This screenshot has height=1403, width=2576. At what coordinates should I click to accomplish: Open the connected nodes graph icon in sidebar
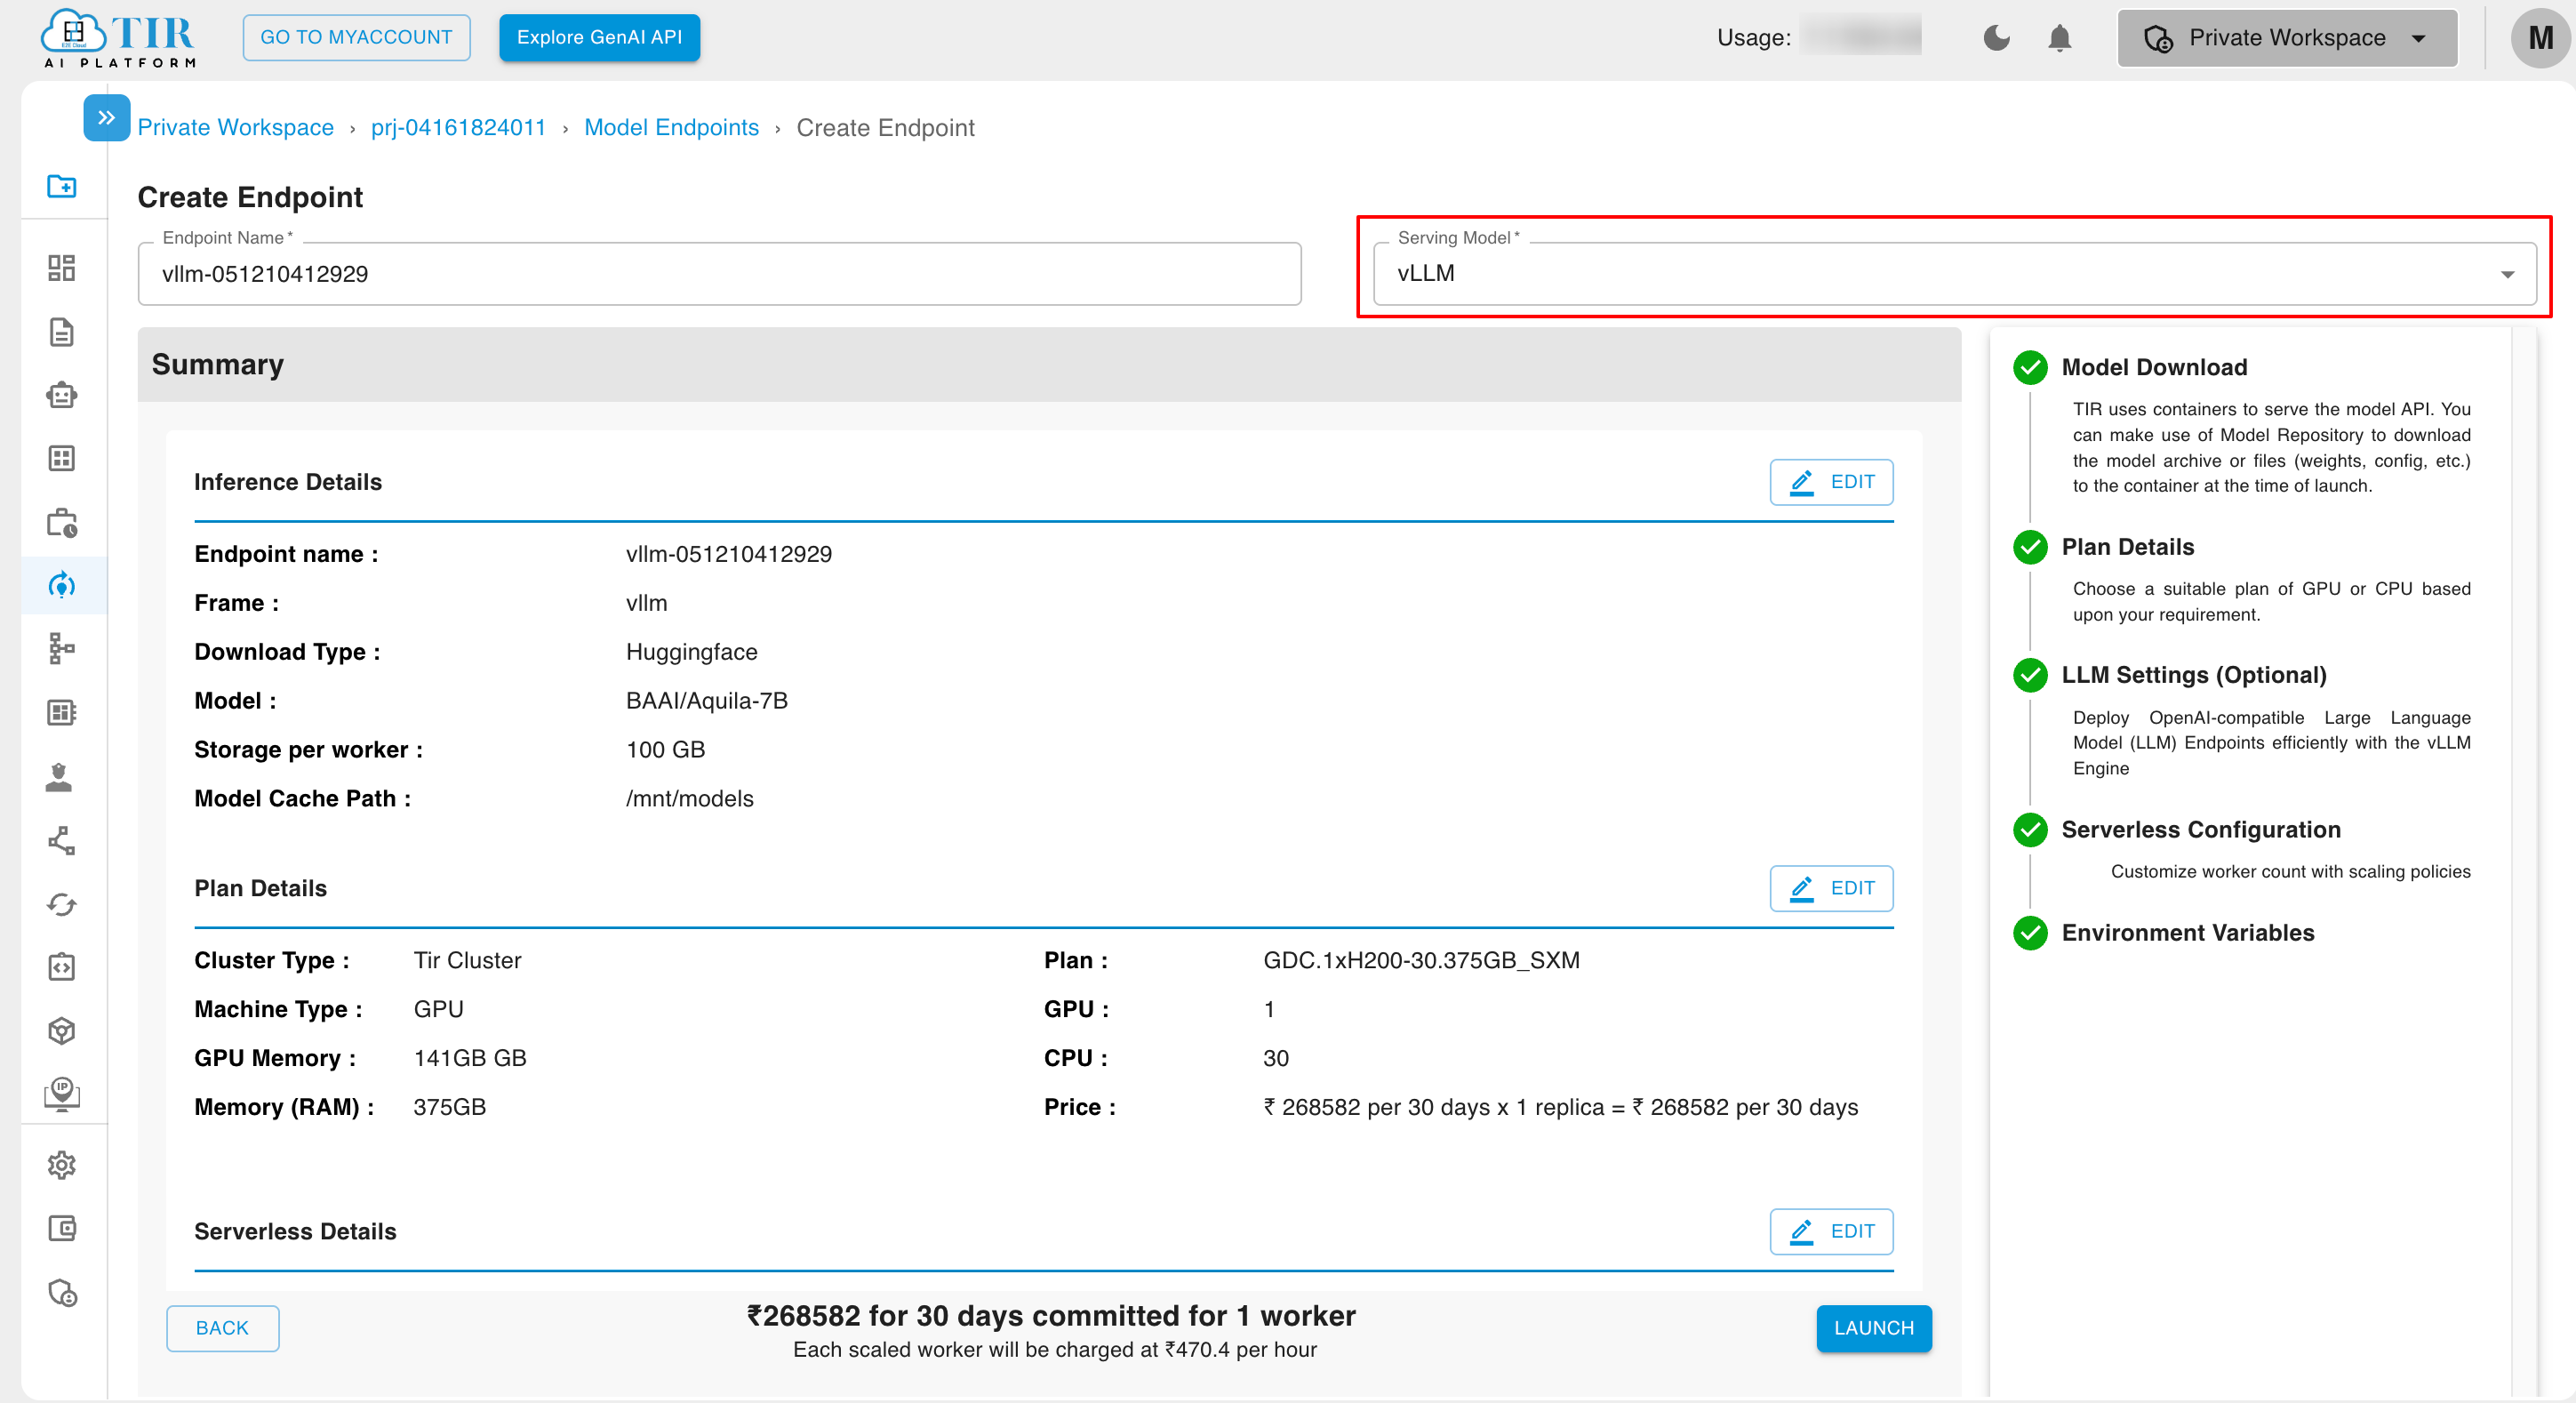tap(62, 840)
